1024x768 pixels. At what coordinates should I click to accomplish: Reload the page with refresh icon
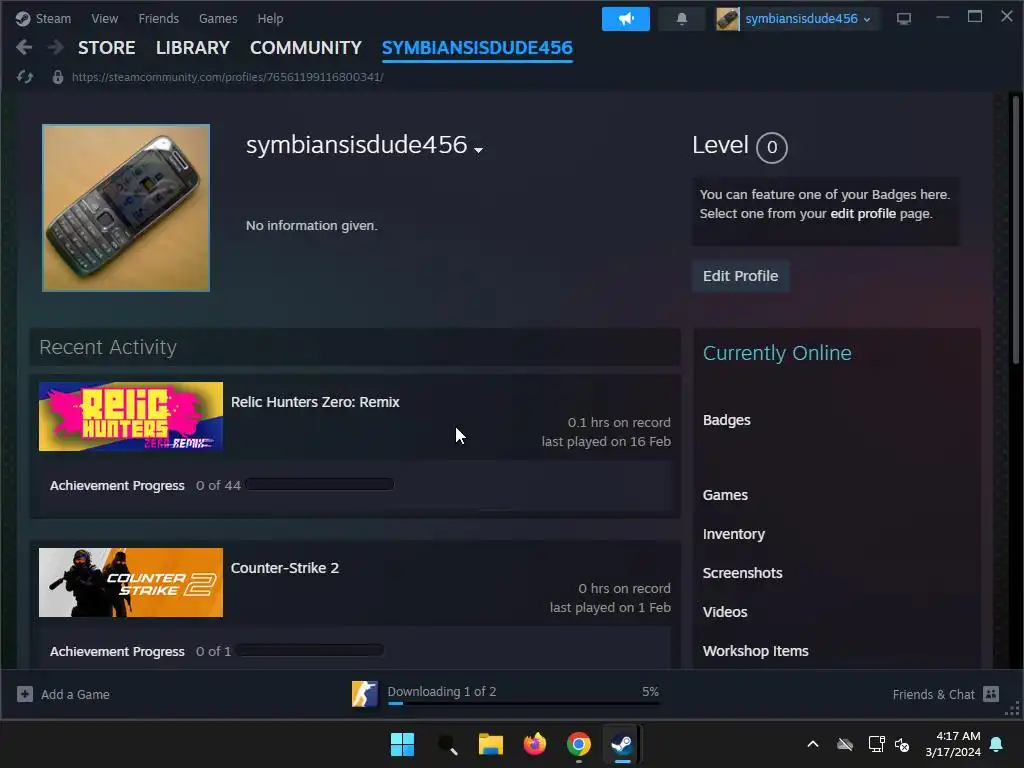click(25, 77)
